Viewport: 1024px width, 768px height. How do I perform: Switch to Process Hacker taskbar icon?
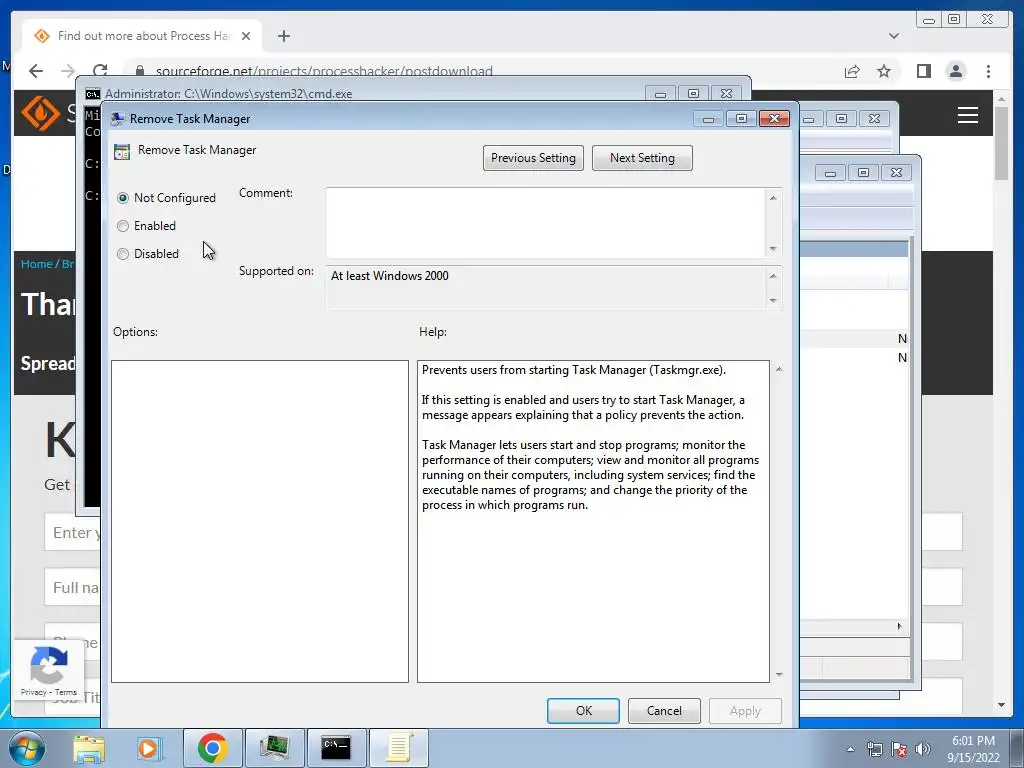(274, 748)
